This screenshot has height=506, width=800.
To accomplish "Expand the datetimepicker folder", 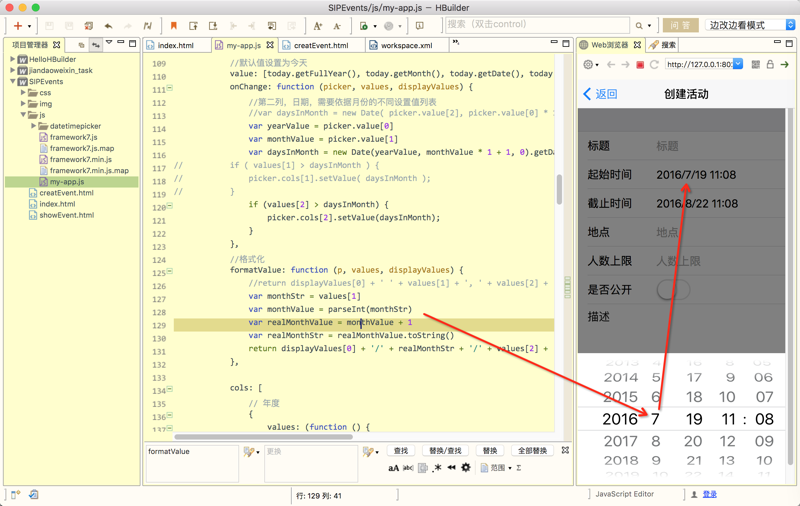I will (33, 125).
